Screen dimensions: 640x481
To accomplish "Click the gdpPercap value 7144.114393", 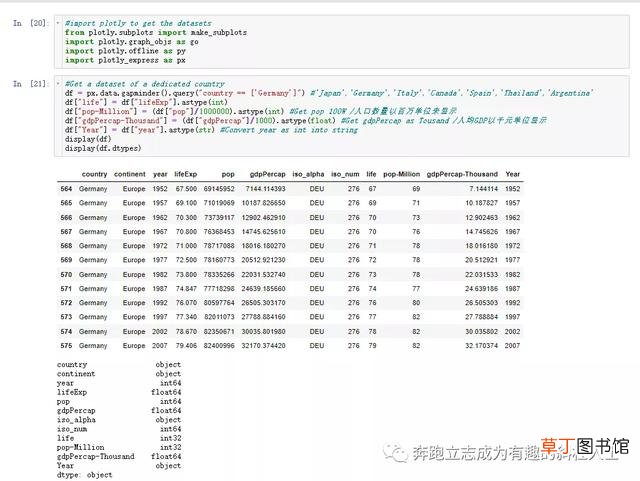I will [x=265, y=189].
